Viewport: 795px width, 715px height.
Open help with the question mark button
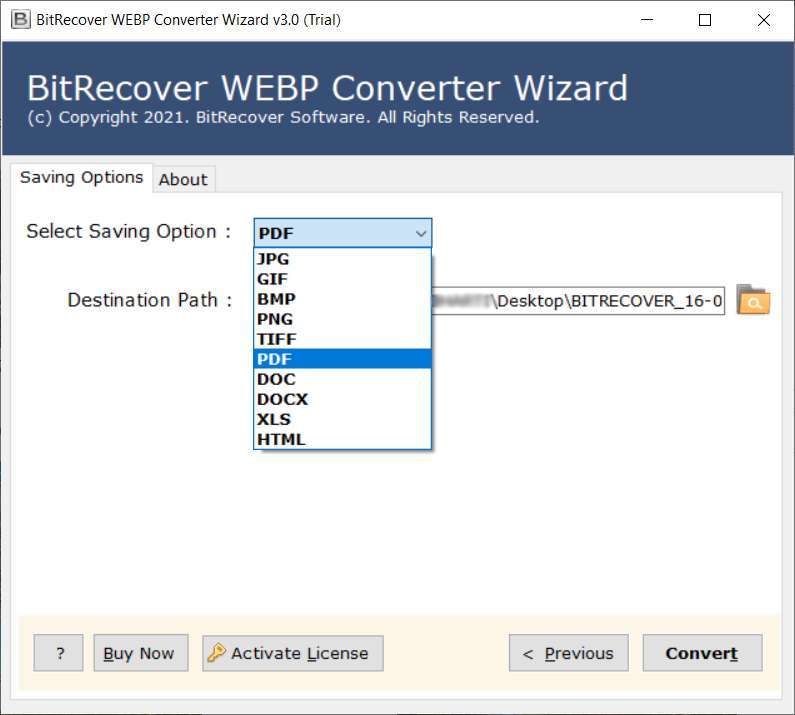[x=58, y=653]
